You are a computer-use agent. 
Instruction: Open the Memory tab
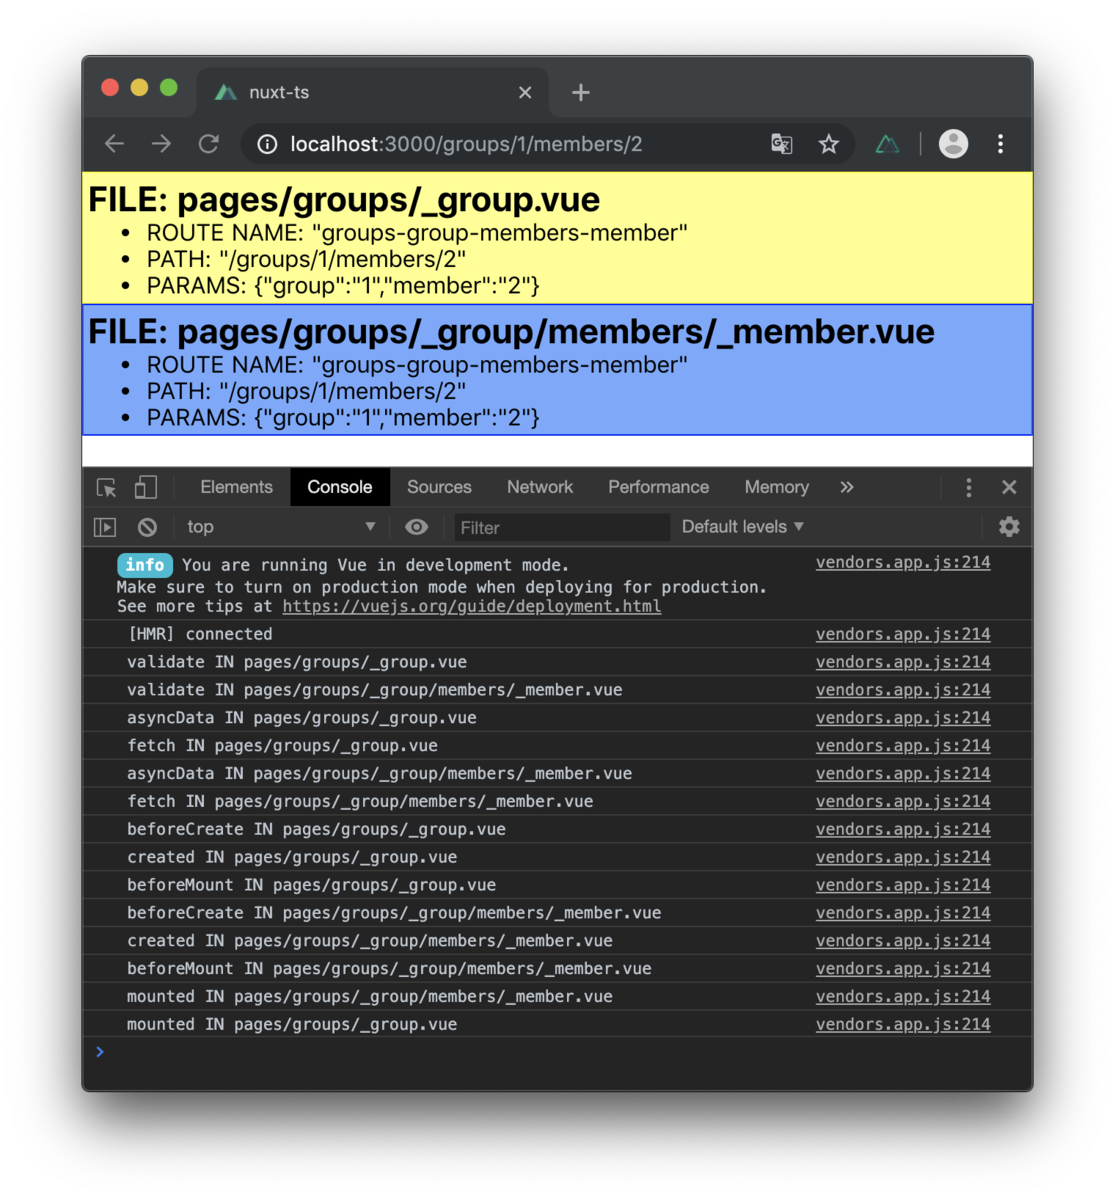pyautogui.click(x=777, y=487)
